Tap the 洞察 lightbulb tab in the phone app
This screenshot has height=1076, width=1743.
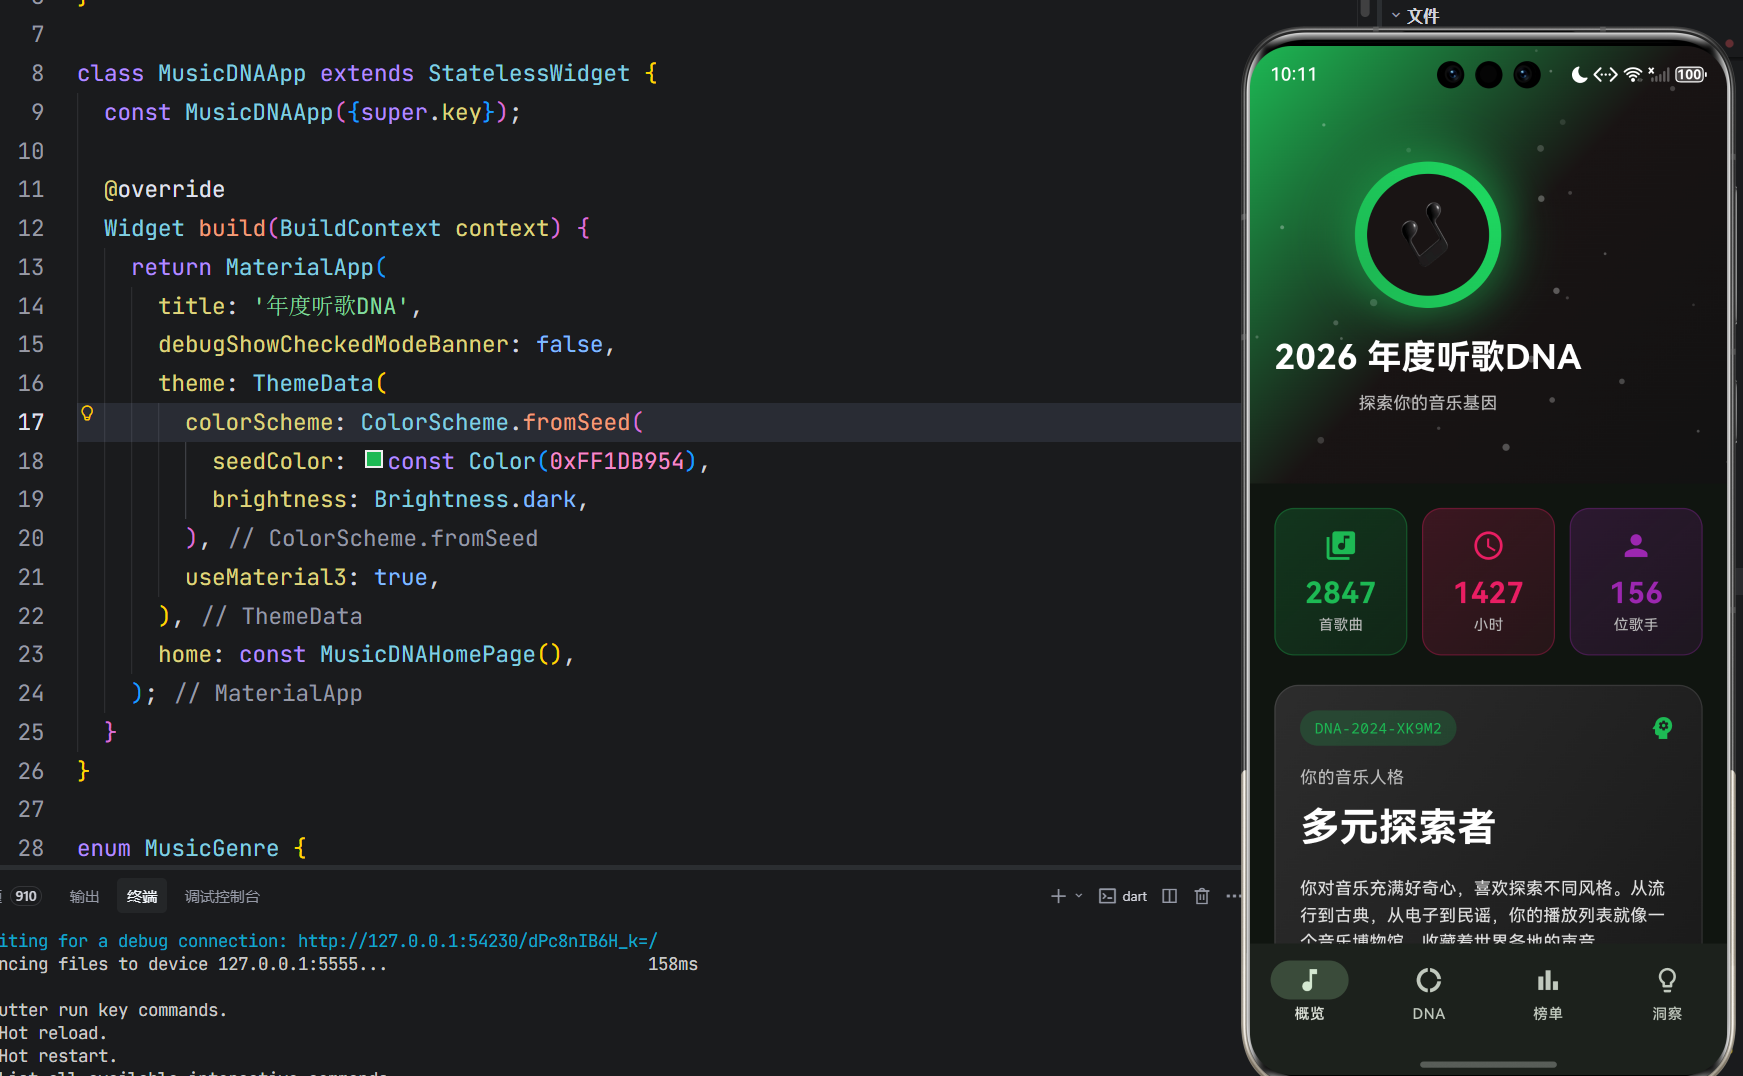(1667, 992)
